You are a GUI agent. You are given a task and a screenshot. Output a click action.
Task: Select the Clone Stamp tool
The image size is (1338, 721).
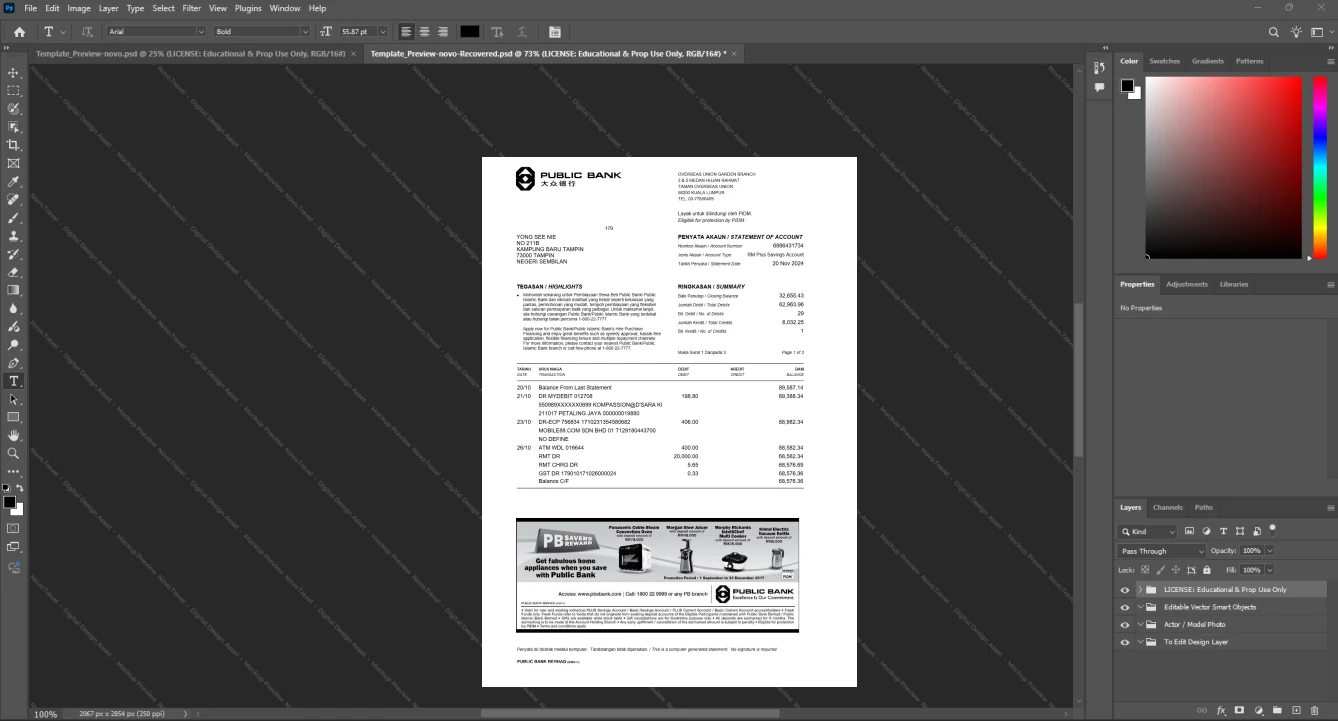pos(13,236)
